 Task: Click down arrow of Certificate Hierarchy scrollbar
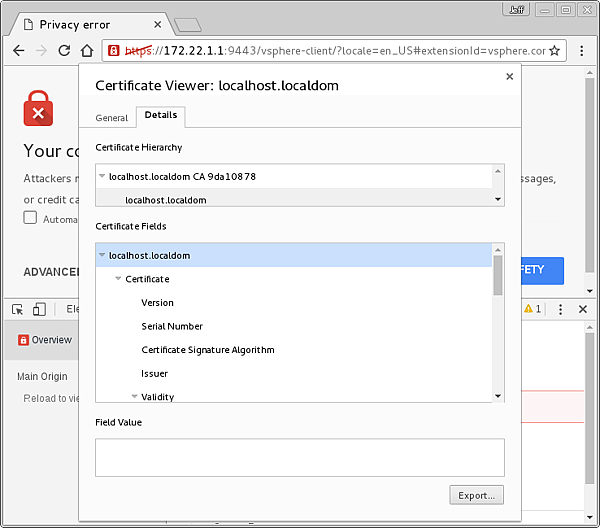[498, 199]
